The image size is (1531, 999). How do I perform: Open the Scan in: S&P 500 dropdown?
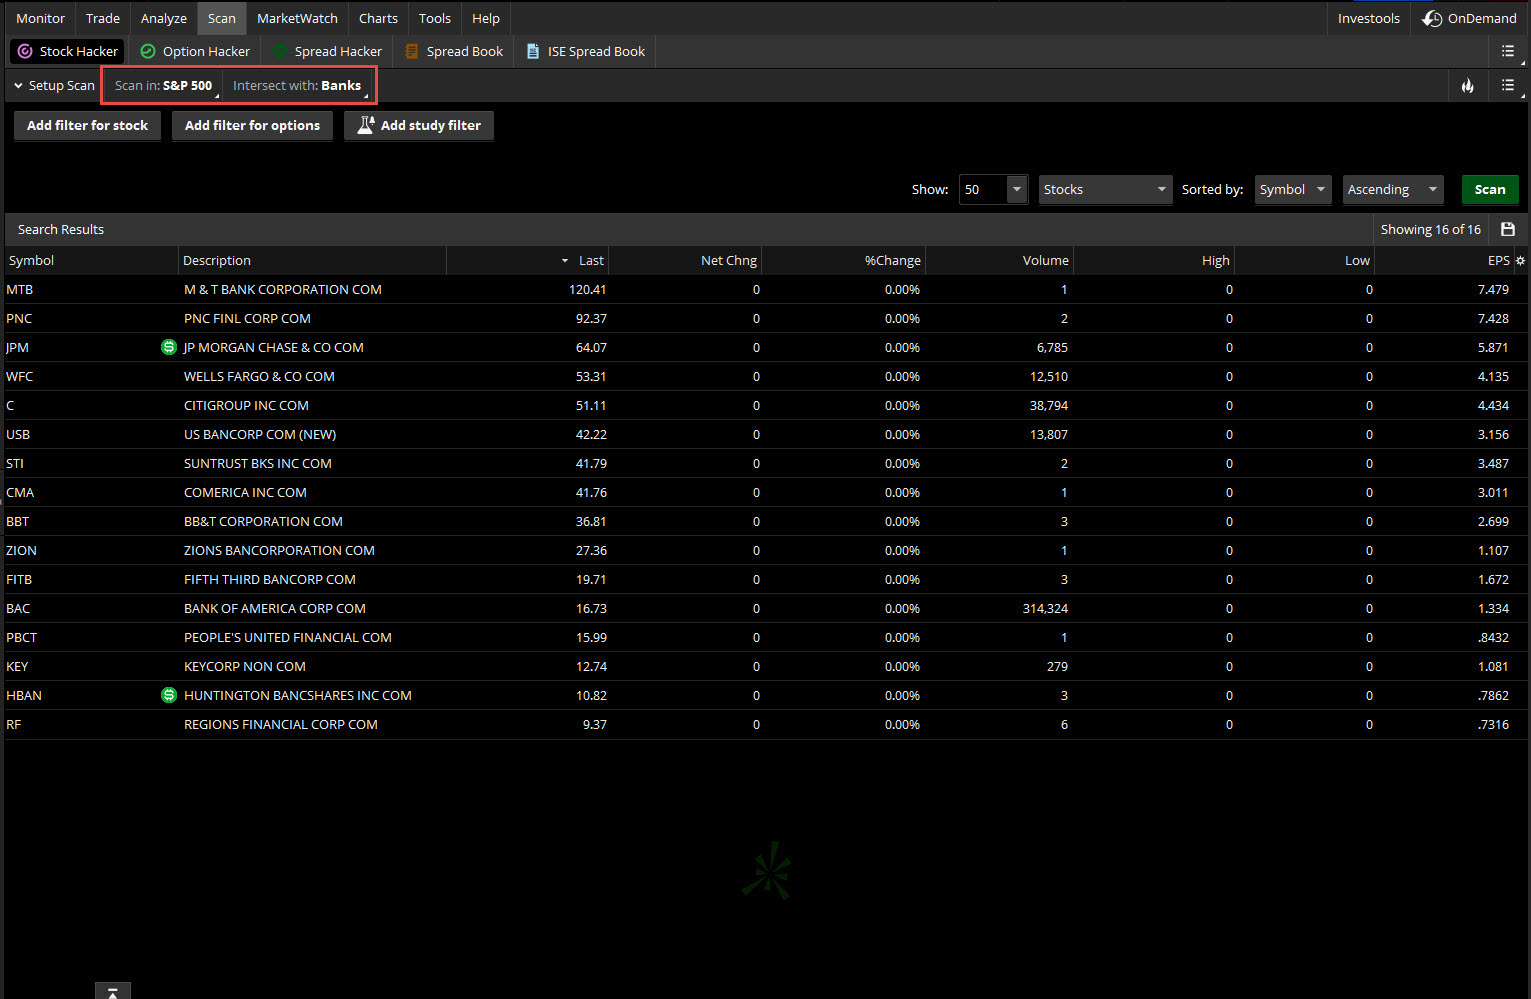[x=165, y=86]
